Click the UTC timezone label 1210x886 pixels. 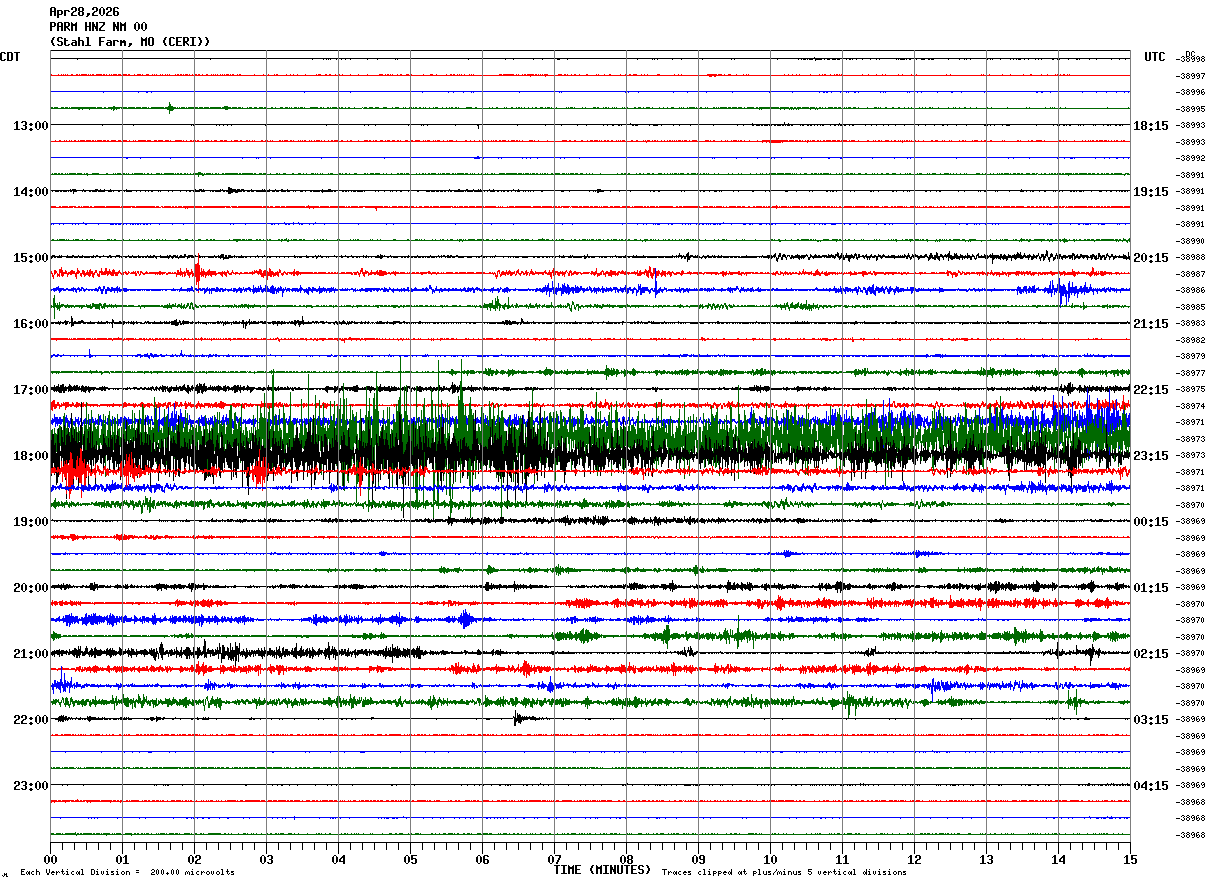[1155, 57]
